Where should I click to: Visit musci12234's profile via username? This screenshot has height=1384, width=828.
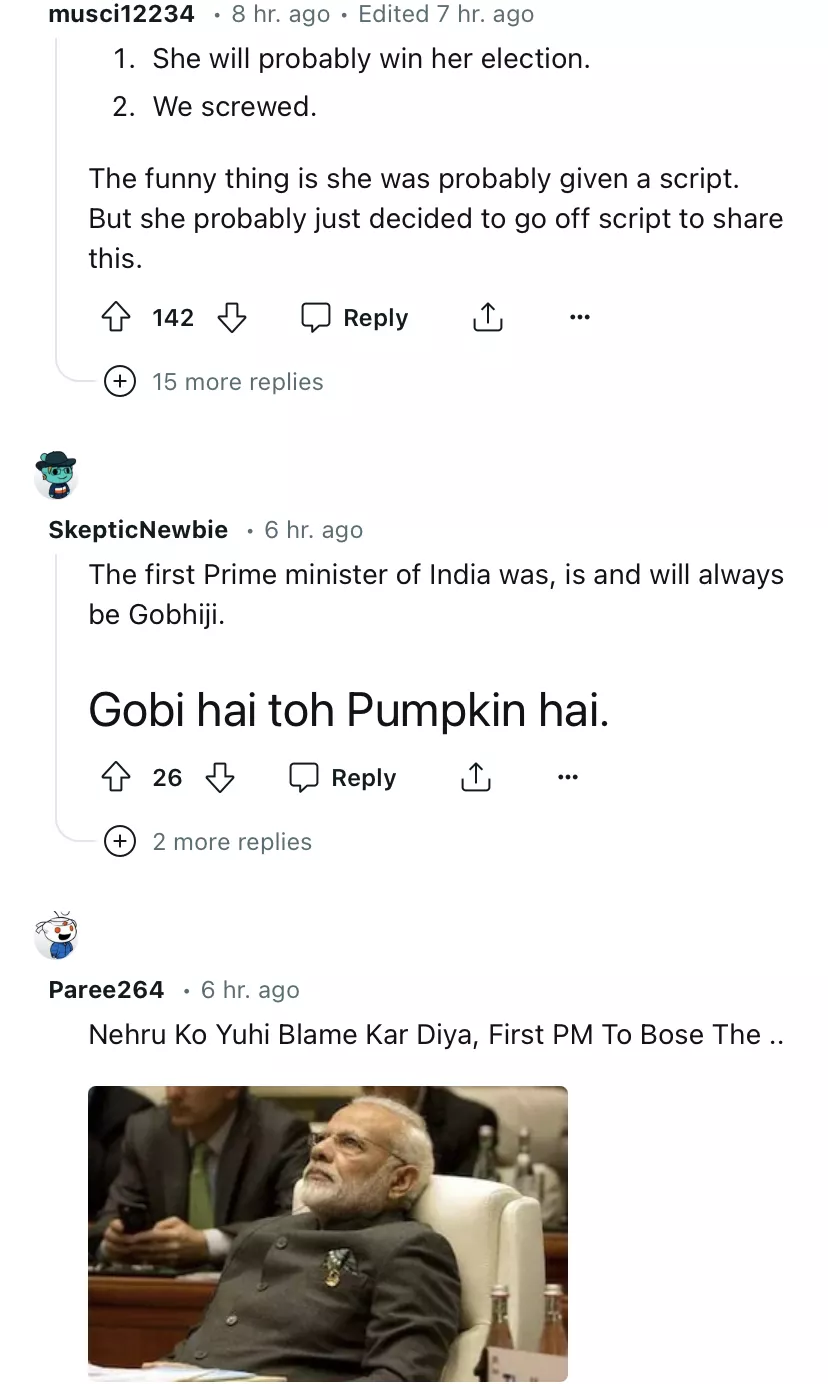click(121, 14)
